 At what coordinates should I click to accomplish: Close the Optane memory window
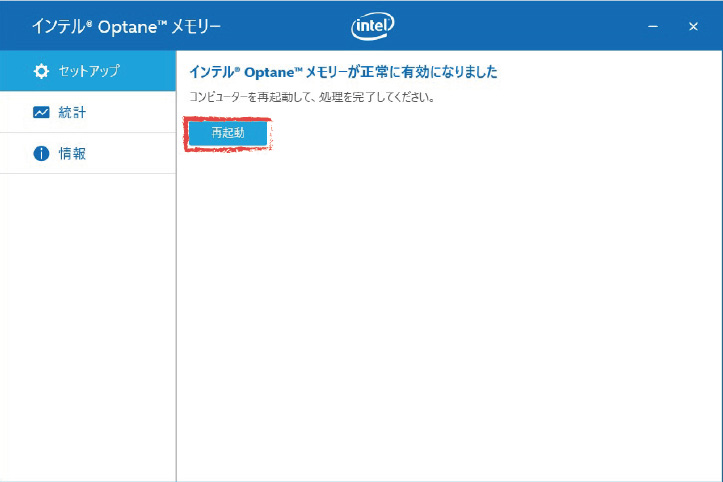[693, 26]
